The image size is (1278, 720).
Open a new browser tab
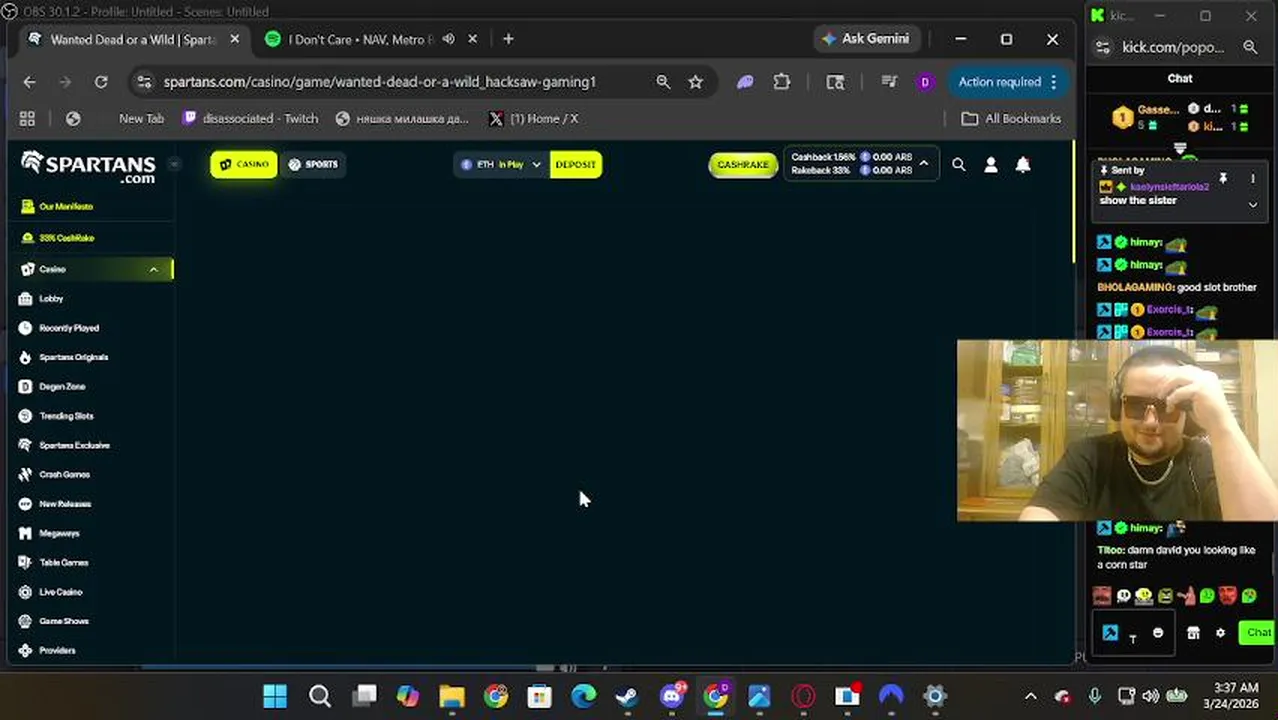click(x=508, y=39)
